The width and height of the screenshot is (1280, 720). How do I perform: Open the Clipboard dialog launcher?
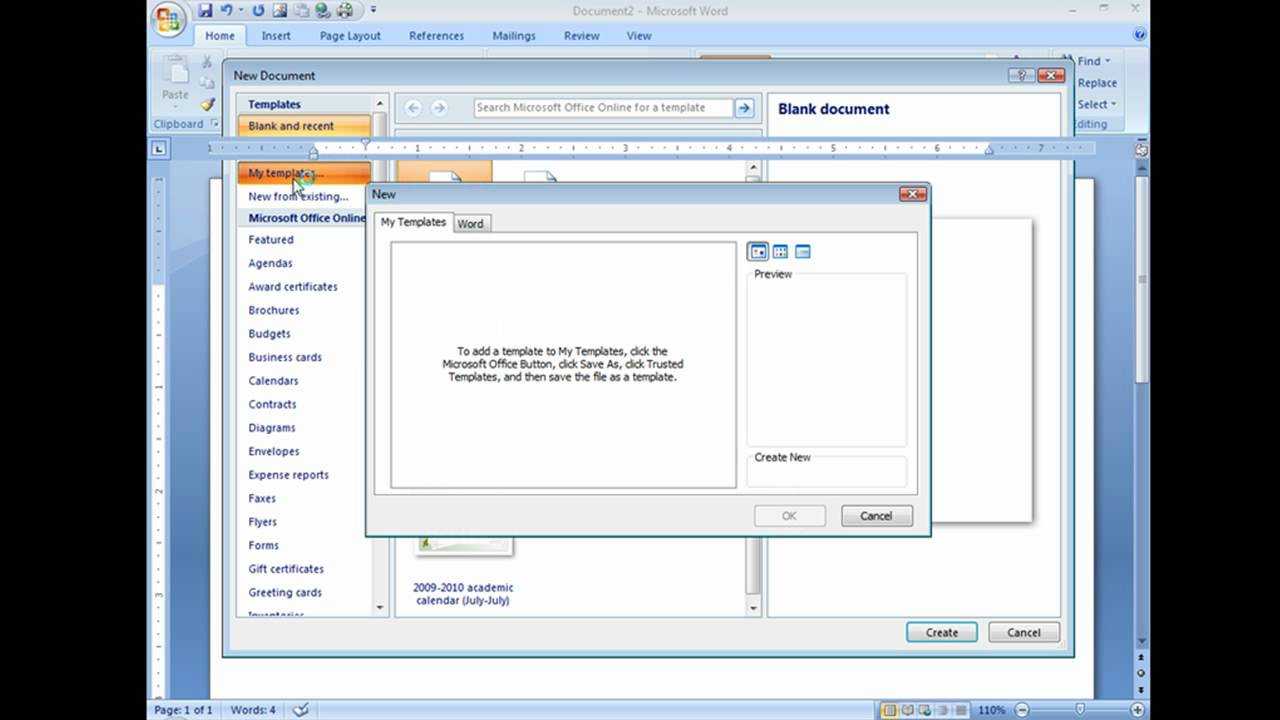click(x=215, y=124)
